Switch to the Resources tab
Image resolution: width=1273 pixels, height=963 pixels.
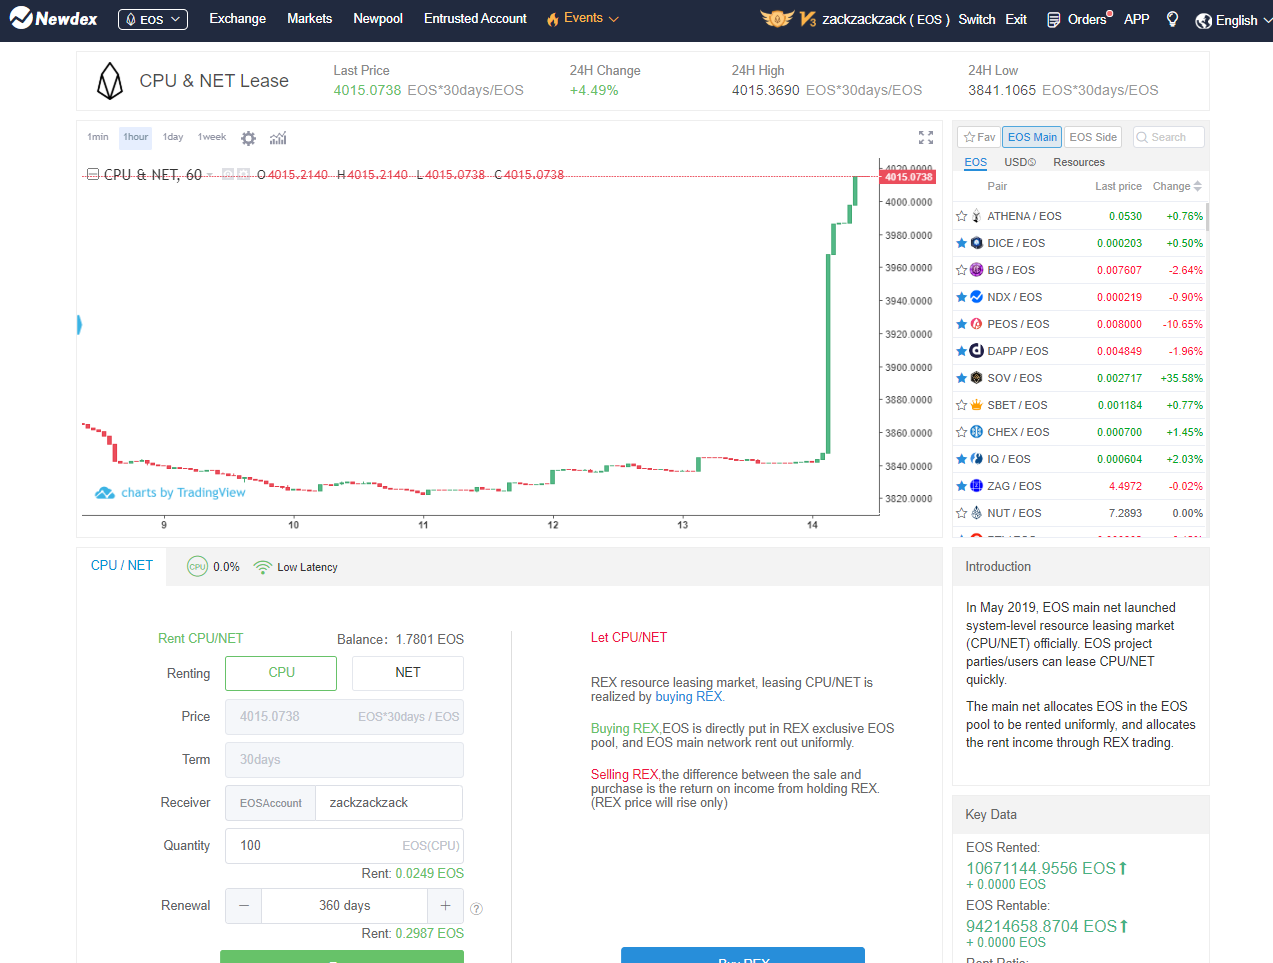(1078, 162)
